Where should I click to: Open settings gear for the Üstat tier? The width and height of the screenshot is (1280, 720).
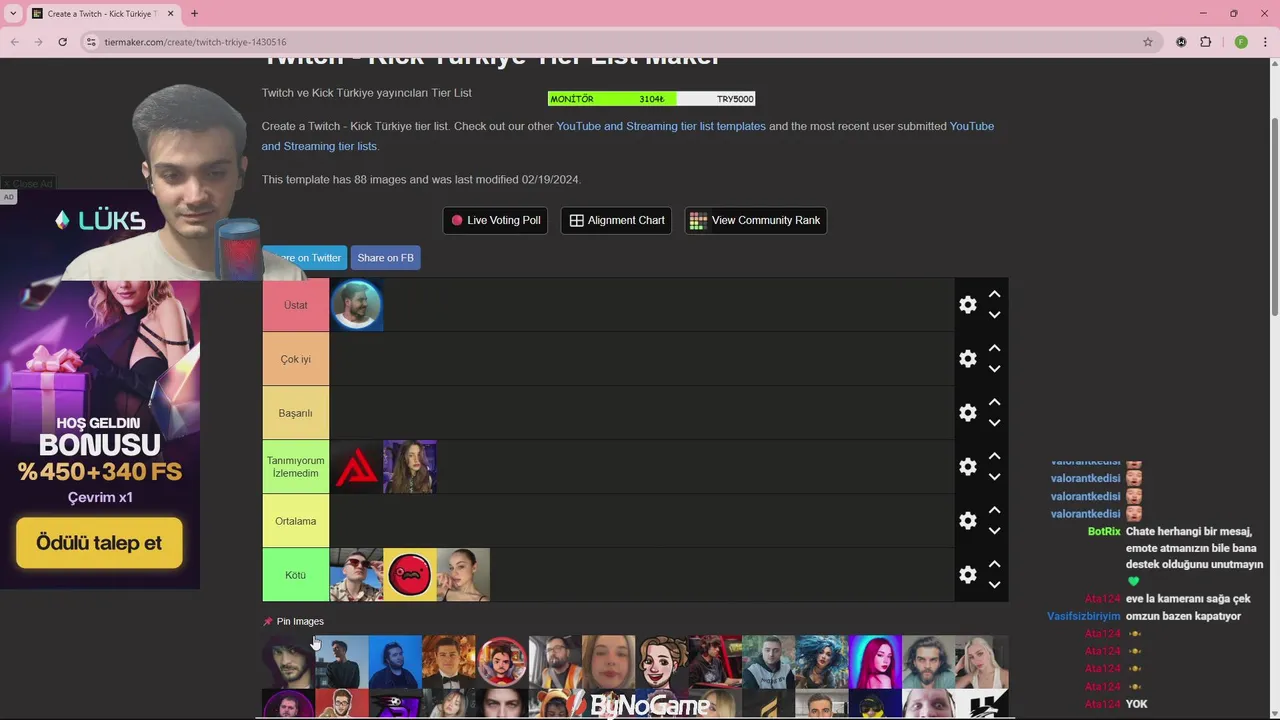coord(967,305)
